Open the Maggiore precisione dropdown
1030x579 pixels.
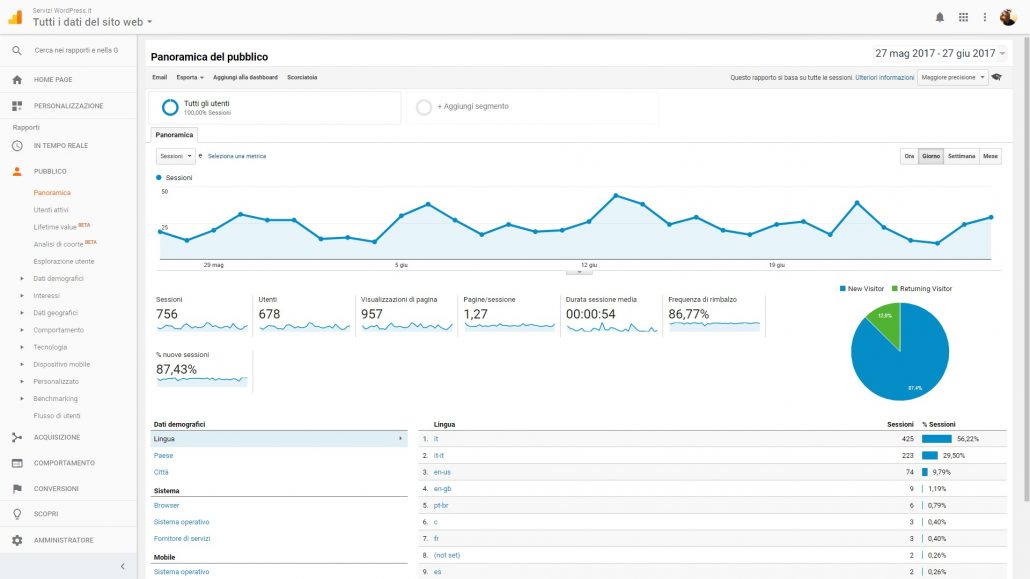(952, 77)
